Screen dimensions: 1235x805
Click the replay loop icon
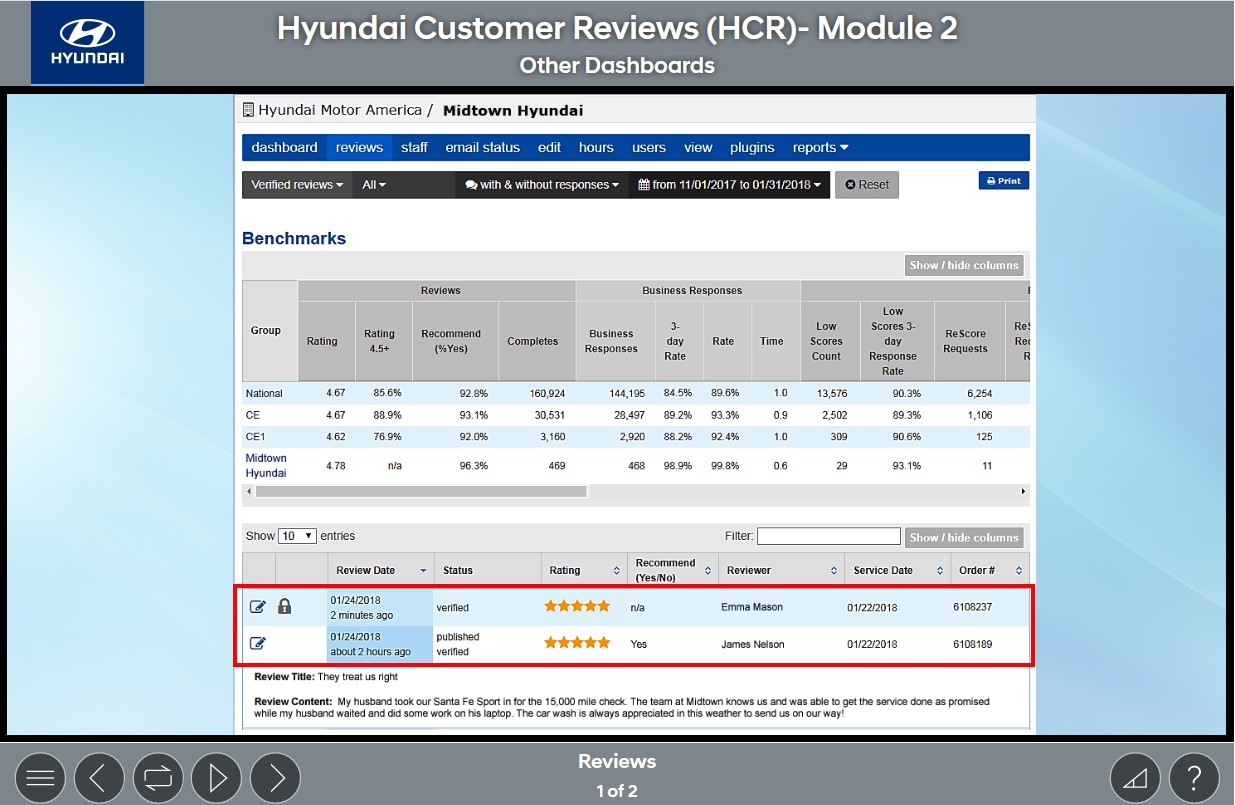click(158, 778)
